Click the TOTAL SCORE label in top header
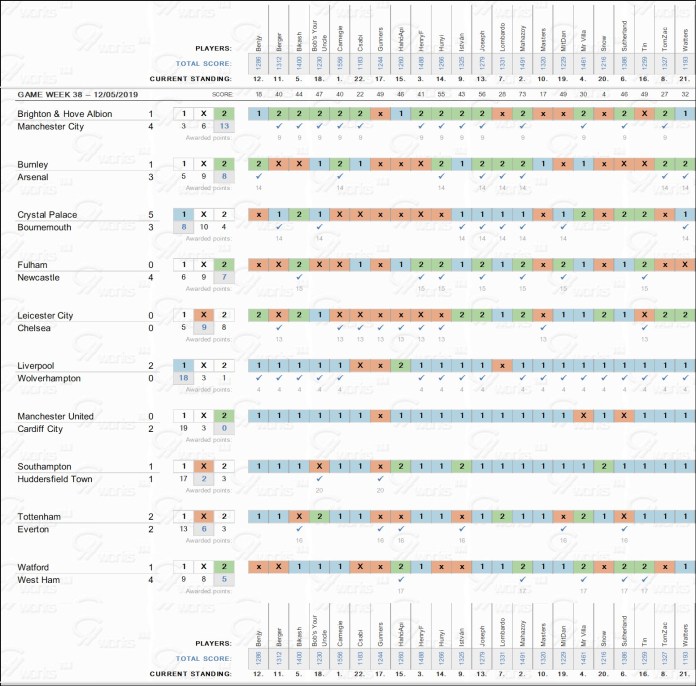Viewport: 696px width, 686px height. [x=204, y=62]
